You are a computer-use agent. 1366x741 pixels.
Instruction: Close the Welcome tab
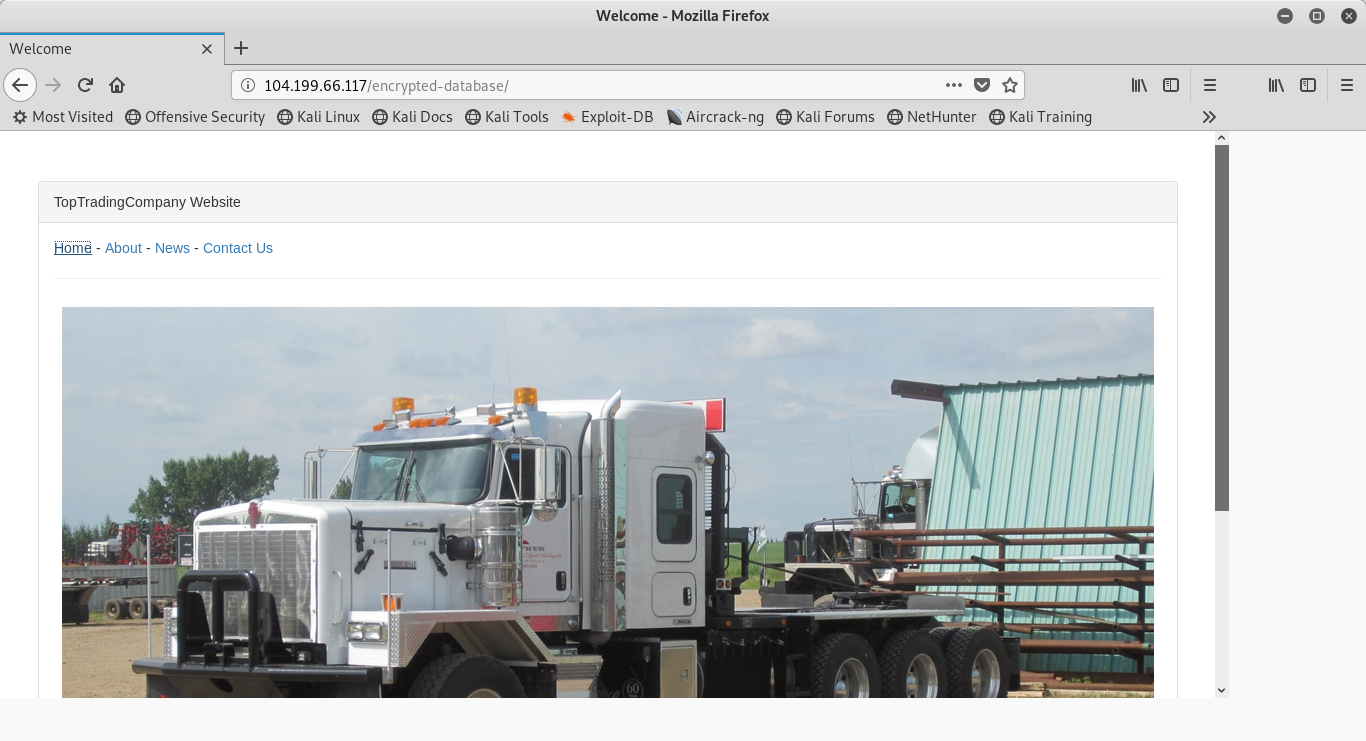[x=207, y=48]
